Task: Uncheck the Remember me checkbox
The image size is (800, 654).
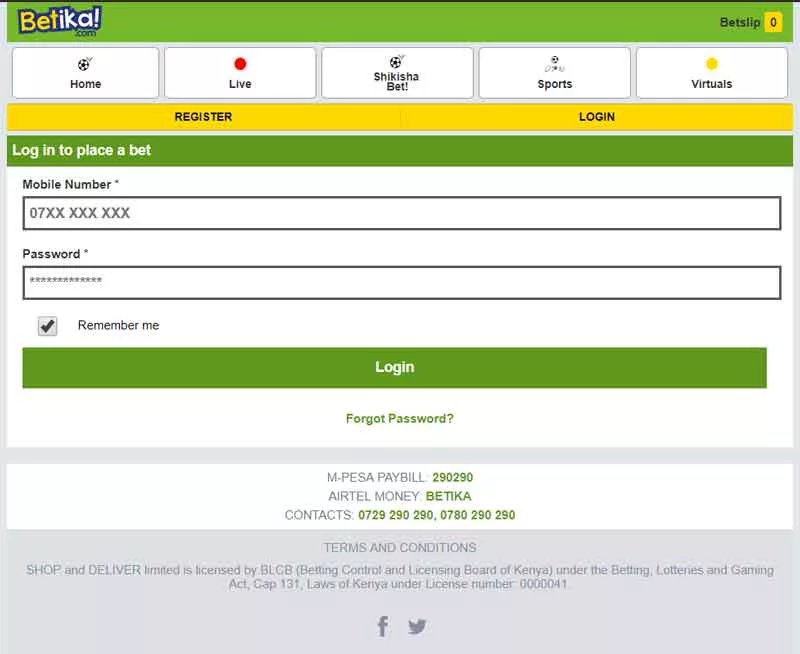Action: [x=47, y=326]
